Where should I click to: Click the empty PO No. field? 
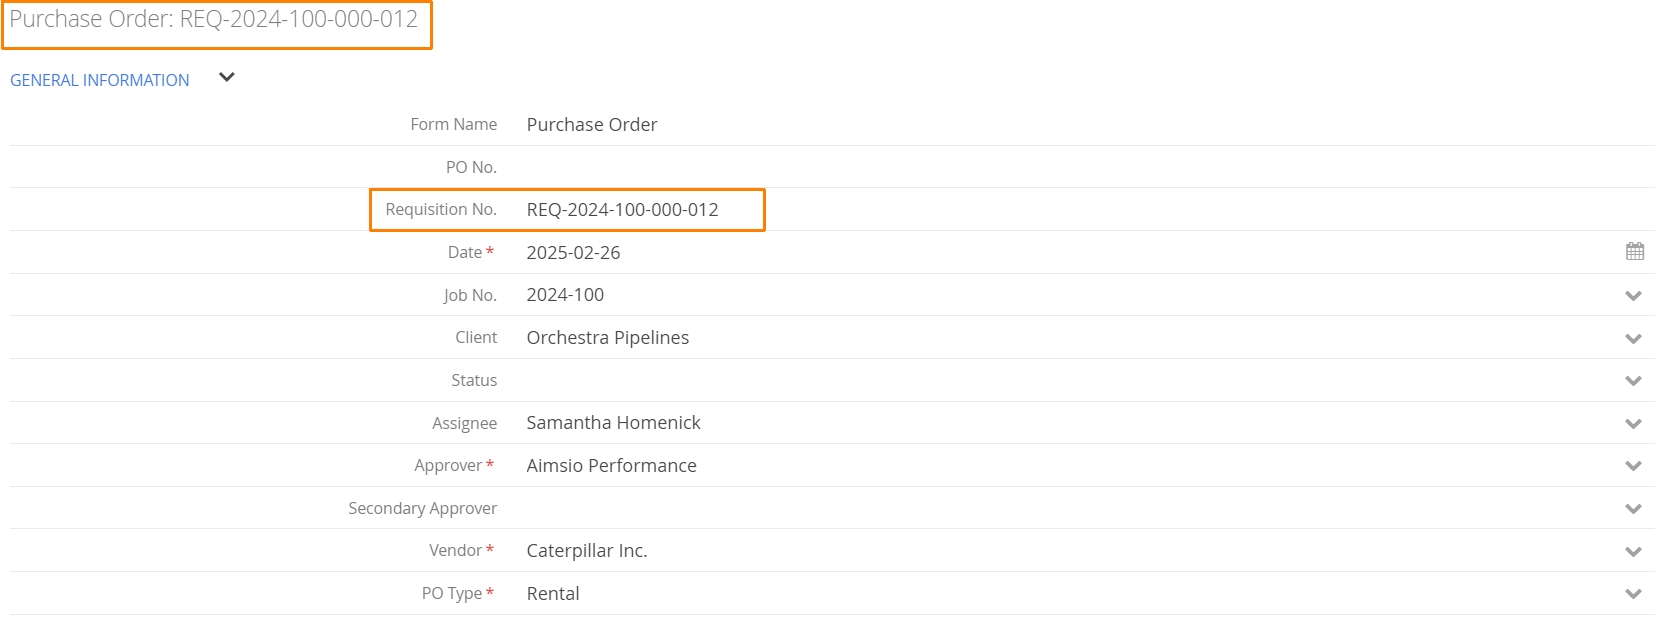(x=1085, y=167)
